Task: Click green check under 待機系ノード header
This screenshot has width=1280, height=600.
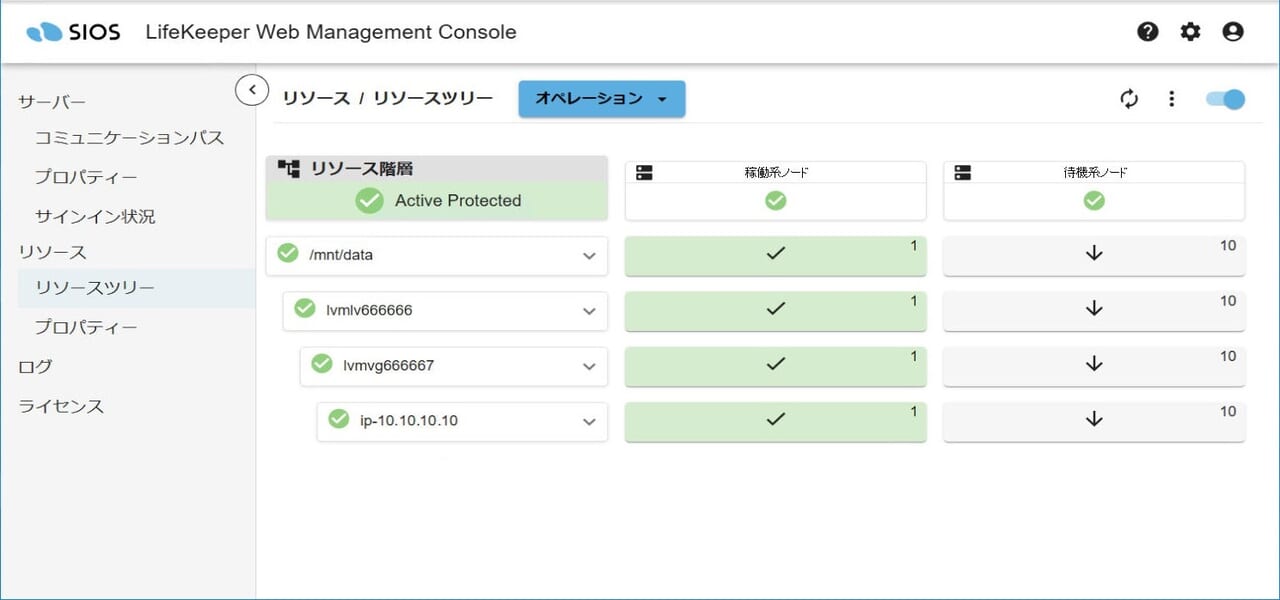Action: click(1094, 201)
